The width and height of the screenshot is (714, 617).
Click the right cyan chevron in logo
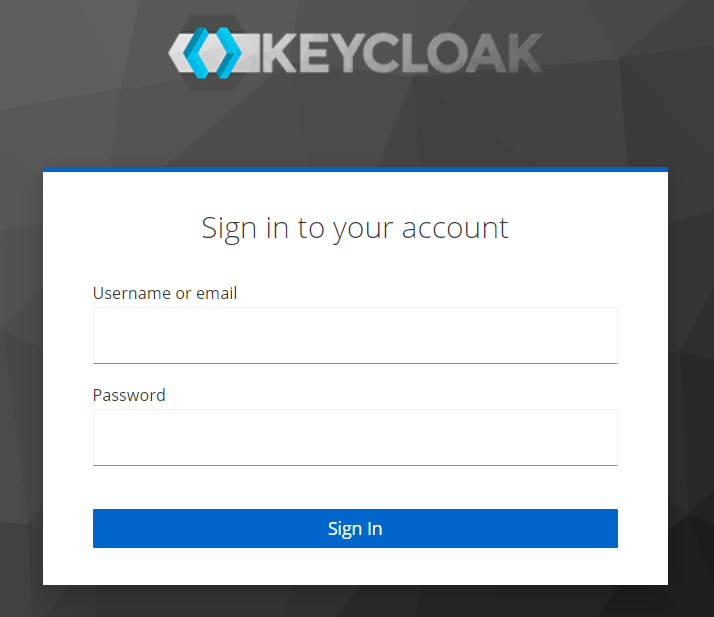[229, 53]
